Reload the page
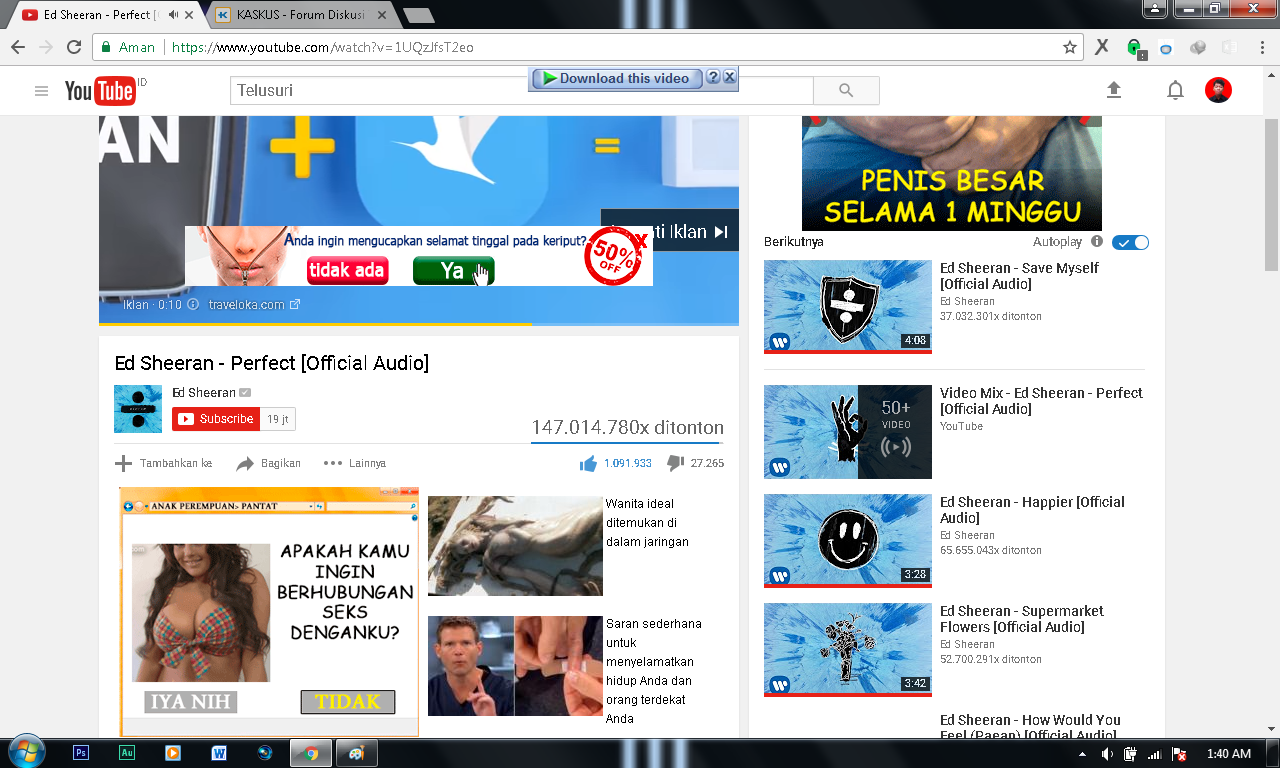The width and height of the screenshot is (1280, 768). 74,47
